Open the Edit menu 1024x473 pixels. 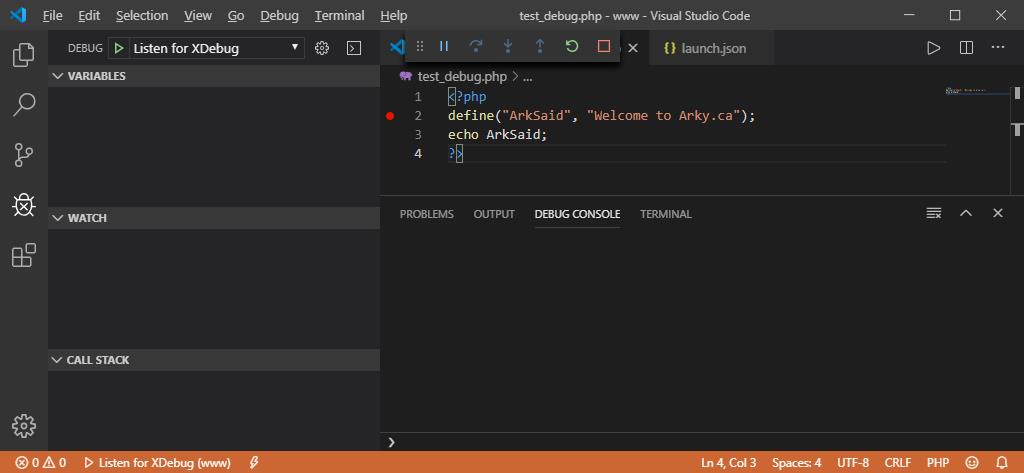(89, 15)
